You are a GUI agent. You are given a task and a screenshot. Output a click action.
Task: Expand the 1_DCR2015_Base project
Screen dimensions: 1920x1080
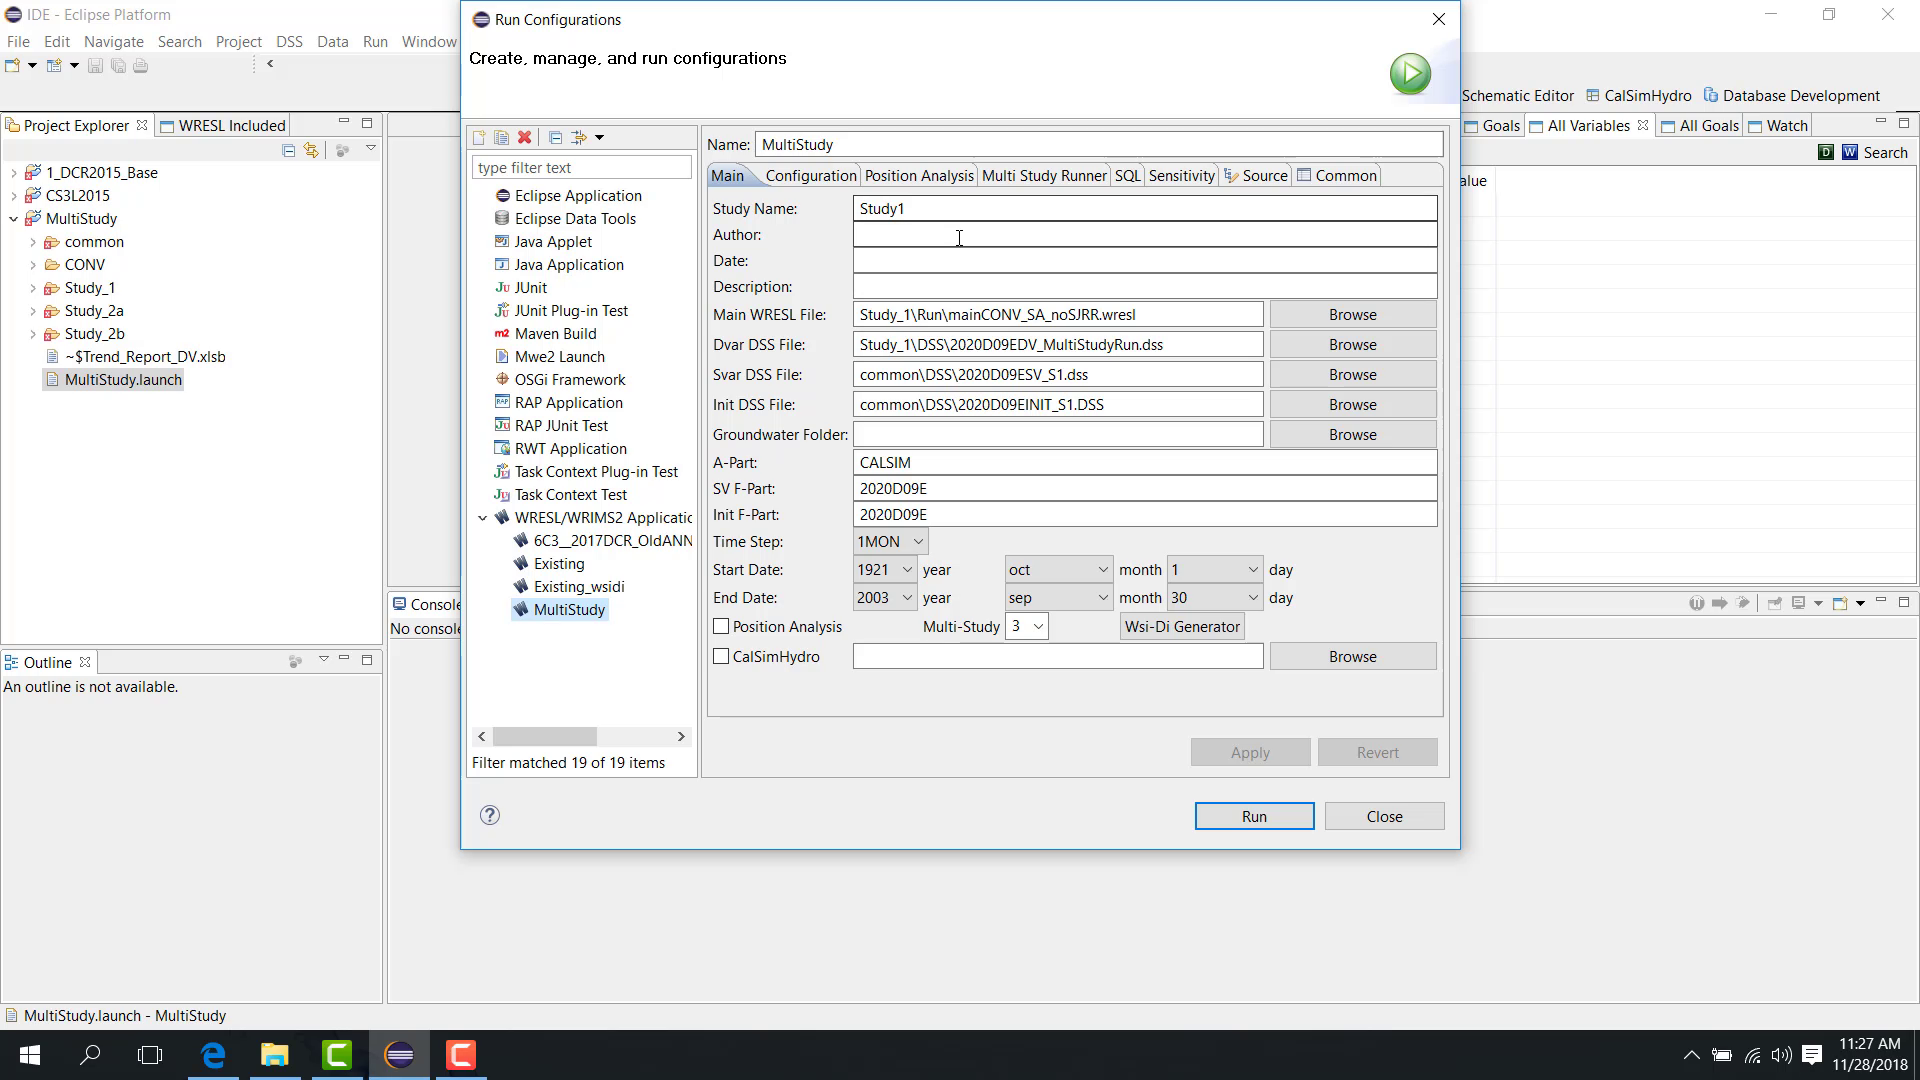click(x=13, y=173)
